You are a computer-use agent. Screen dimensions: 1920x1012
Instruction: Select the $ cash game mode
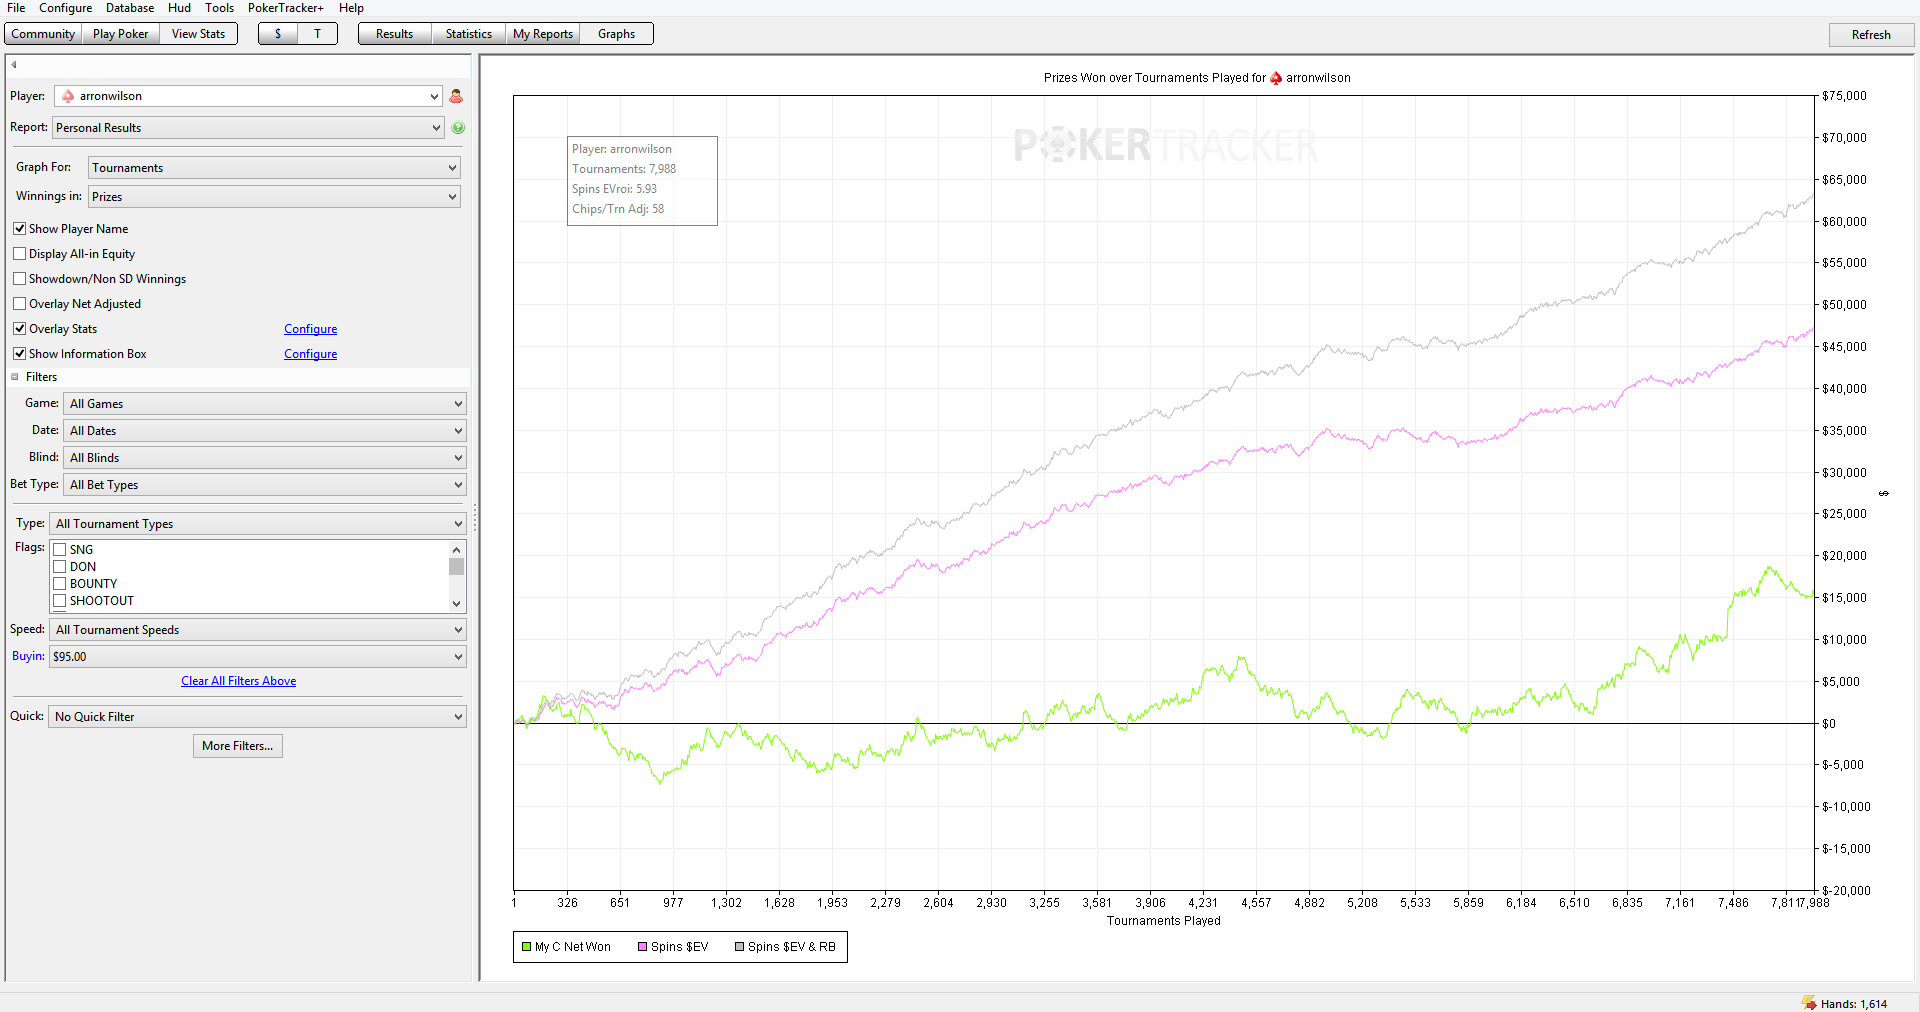(x=277, y=34)
